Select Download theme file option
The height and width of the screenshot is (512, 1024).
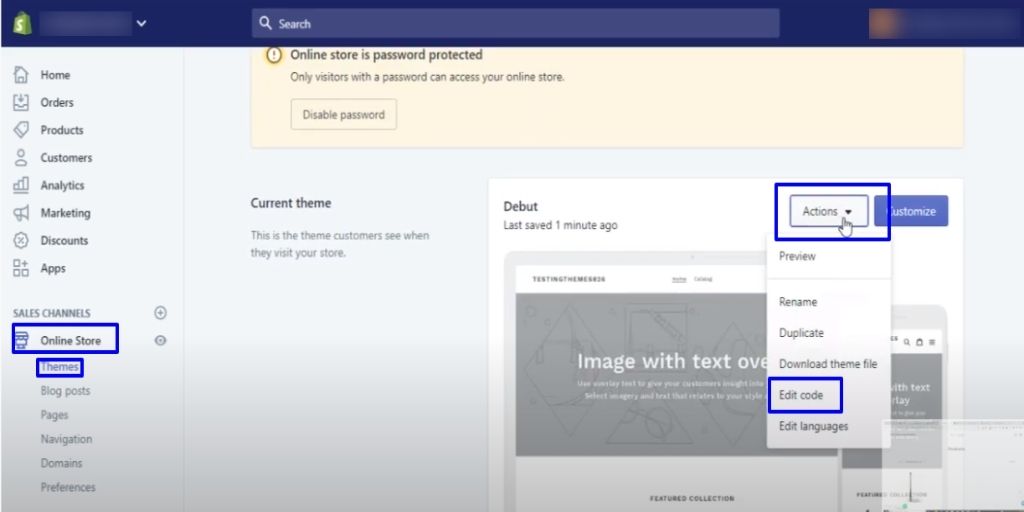click(x=827, y=364)
